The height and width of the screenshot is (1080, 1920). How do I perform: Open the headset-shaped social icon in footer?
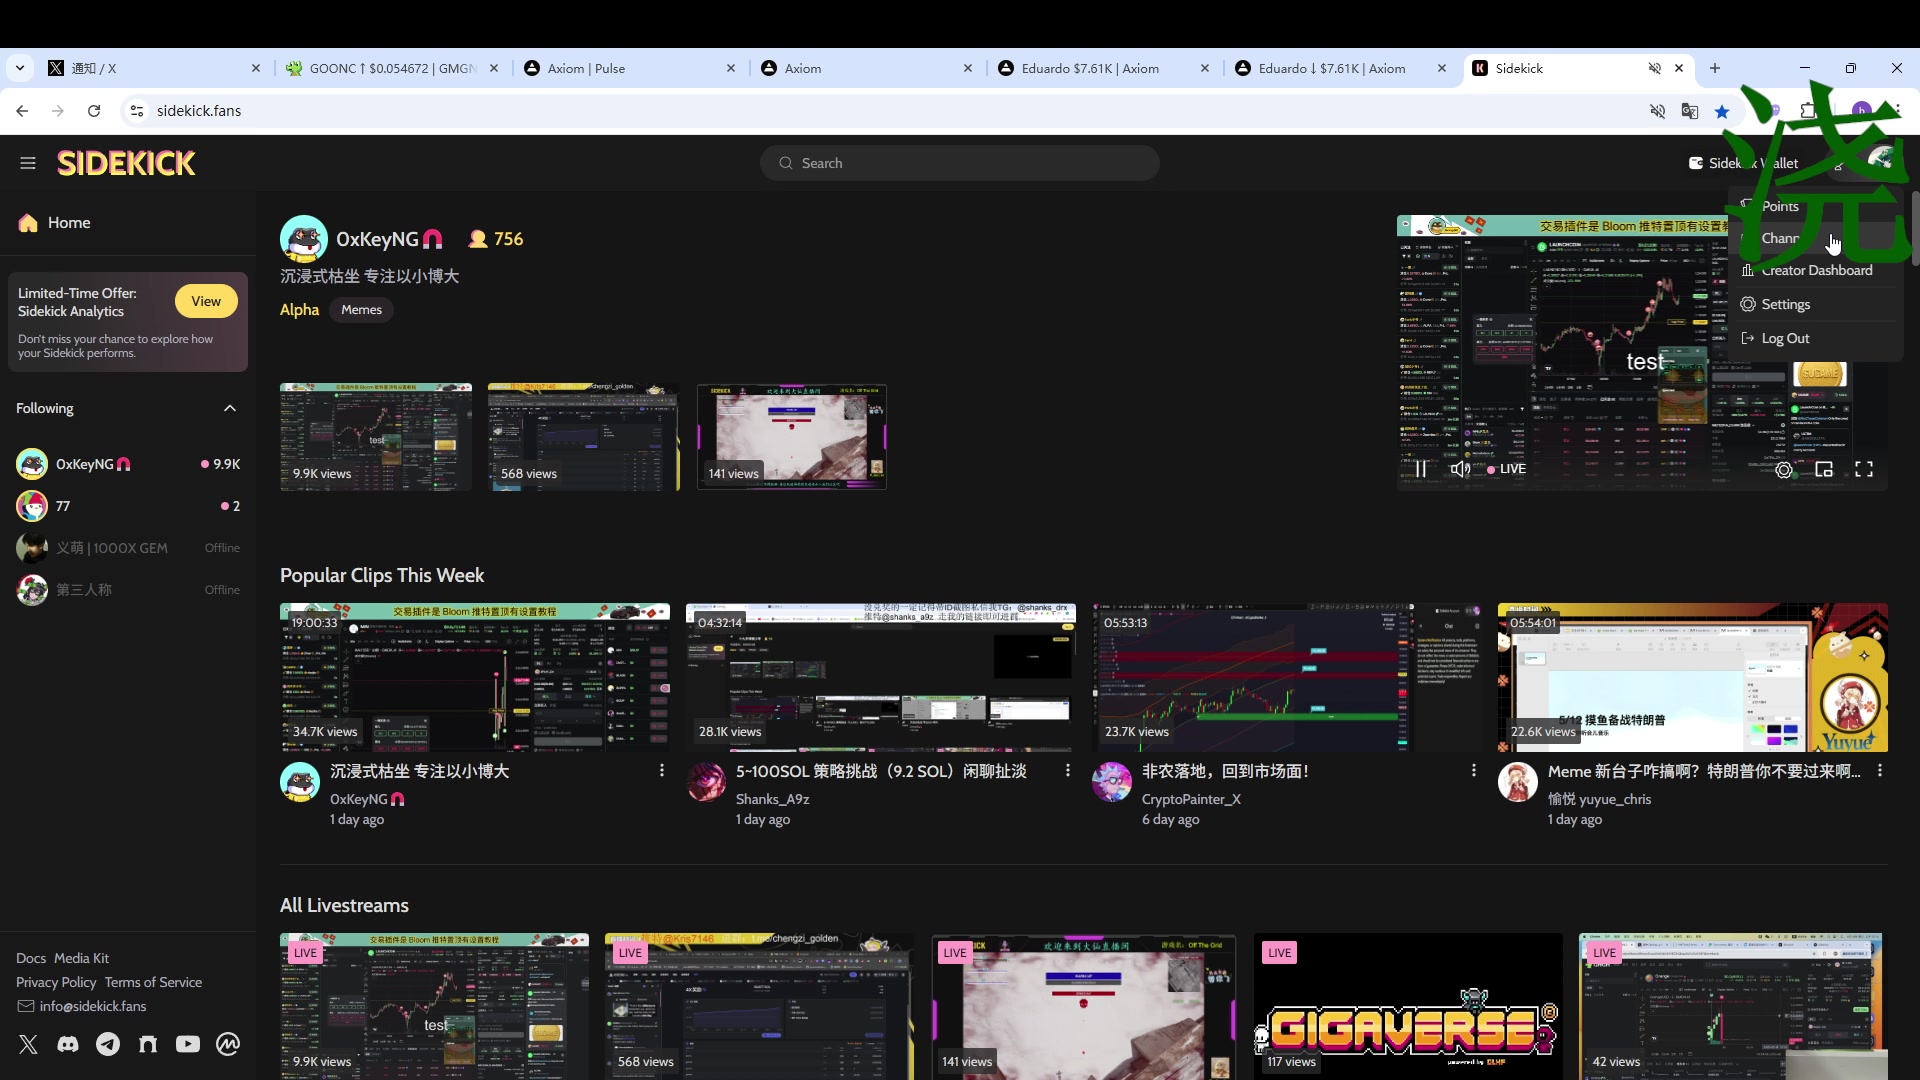148,1044
